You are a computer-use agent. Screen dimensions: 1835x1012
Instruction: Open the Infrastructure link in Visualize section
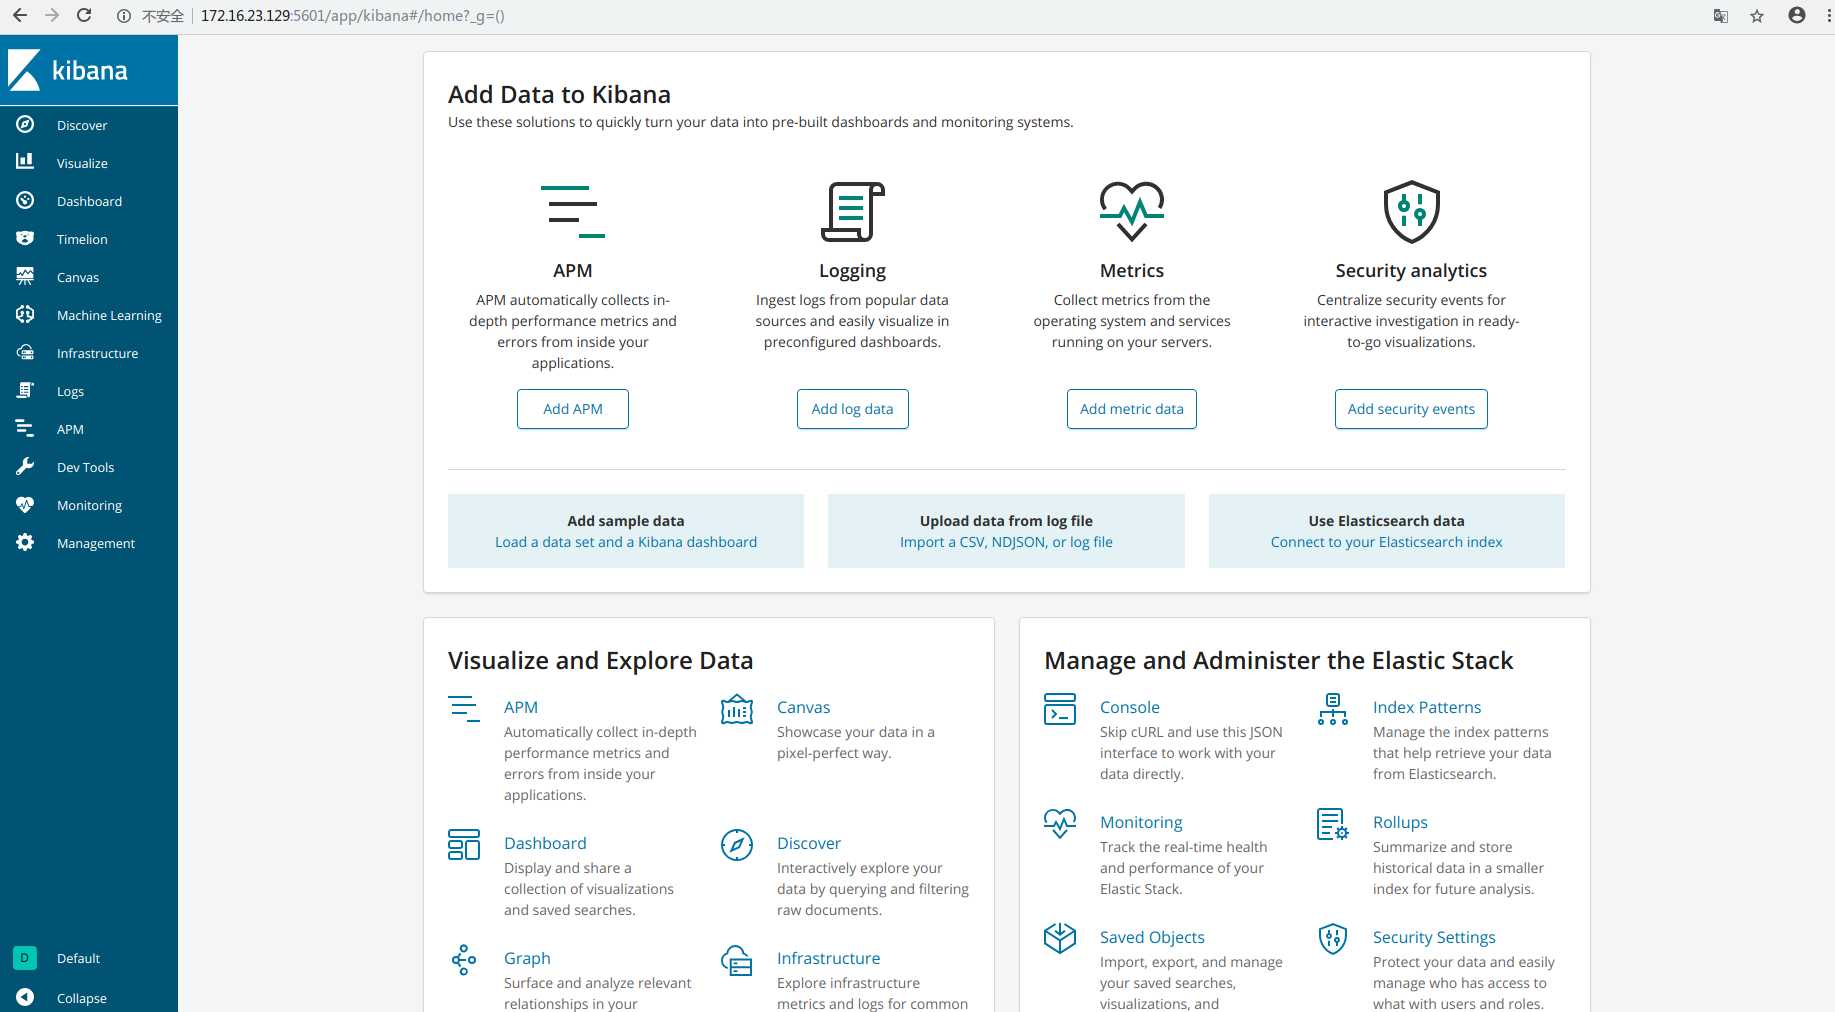(829, 958)
